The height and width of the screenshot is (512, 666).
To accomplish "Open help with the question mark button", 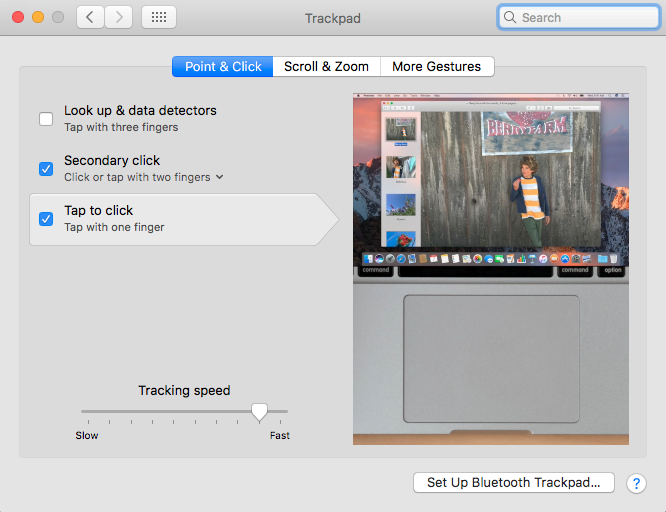I will click(x=636, y=483).
